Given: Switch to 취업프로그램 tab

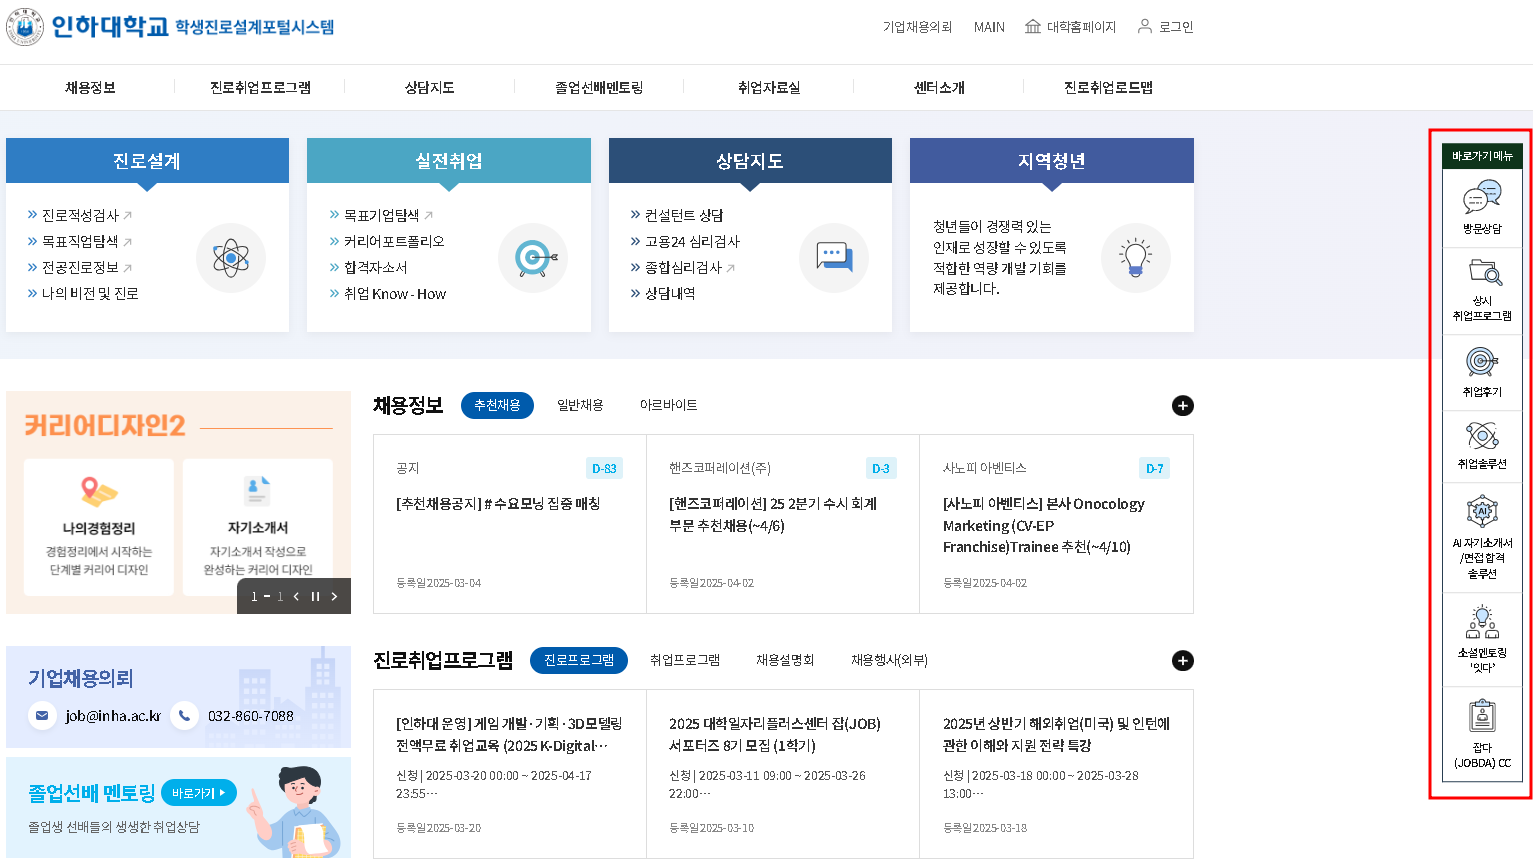Looking at the screenshot, I should tap(685, 660).
